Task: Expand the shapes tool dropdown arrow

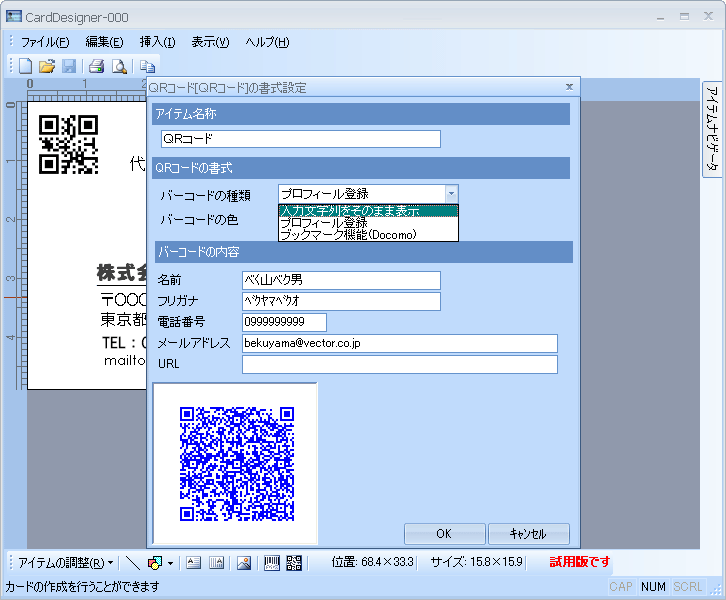Action: 170,563
